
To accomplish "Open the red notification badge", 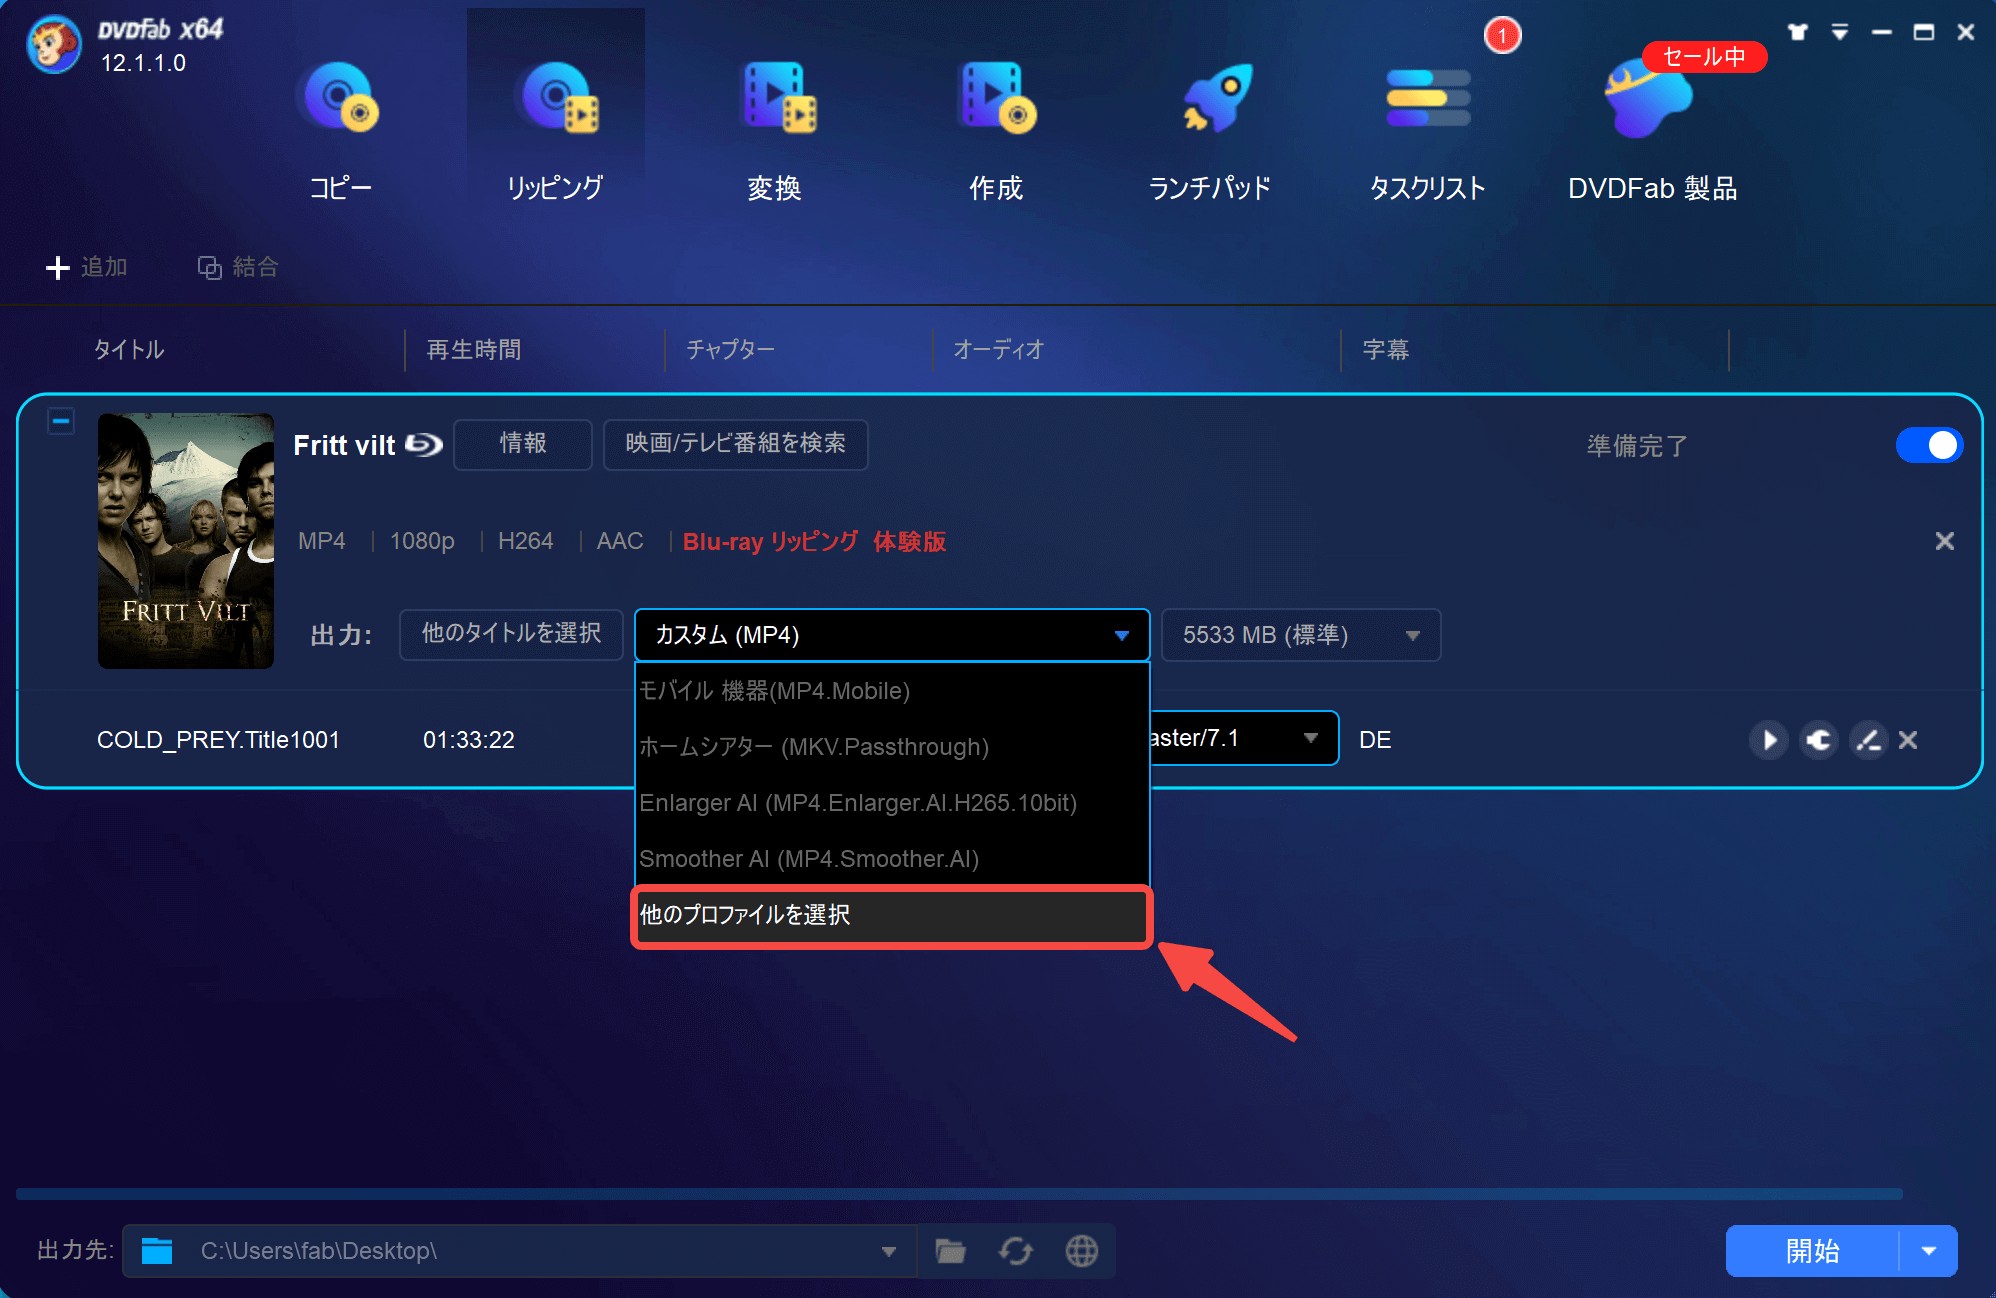I will 1502,36.
